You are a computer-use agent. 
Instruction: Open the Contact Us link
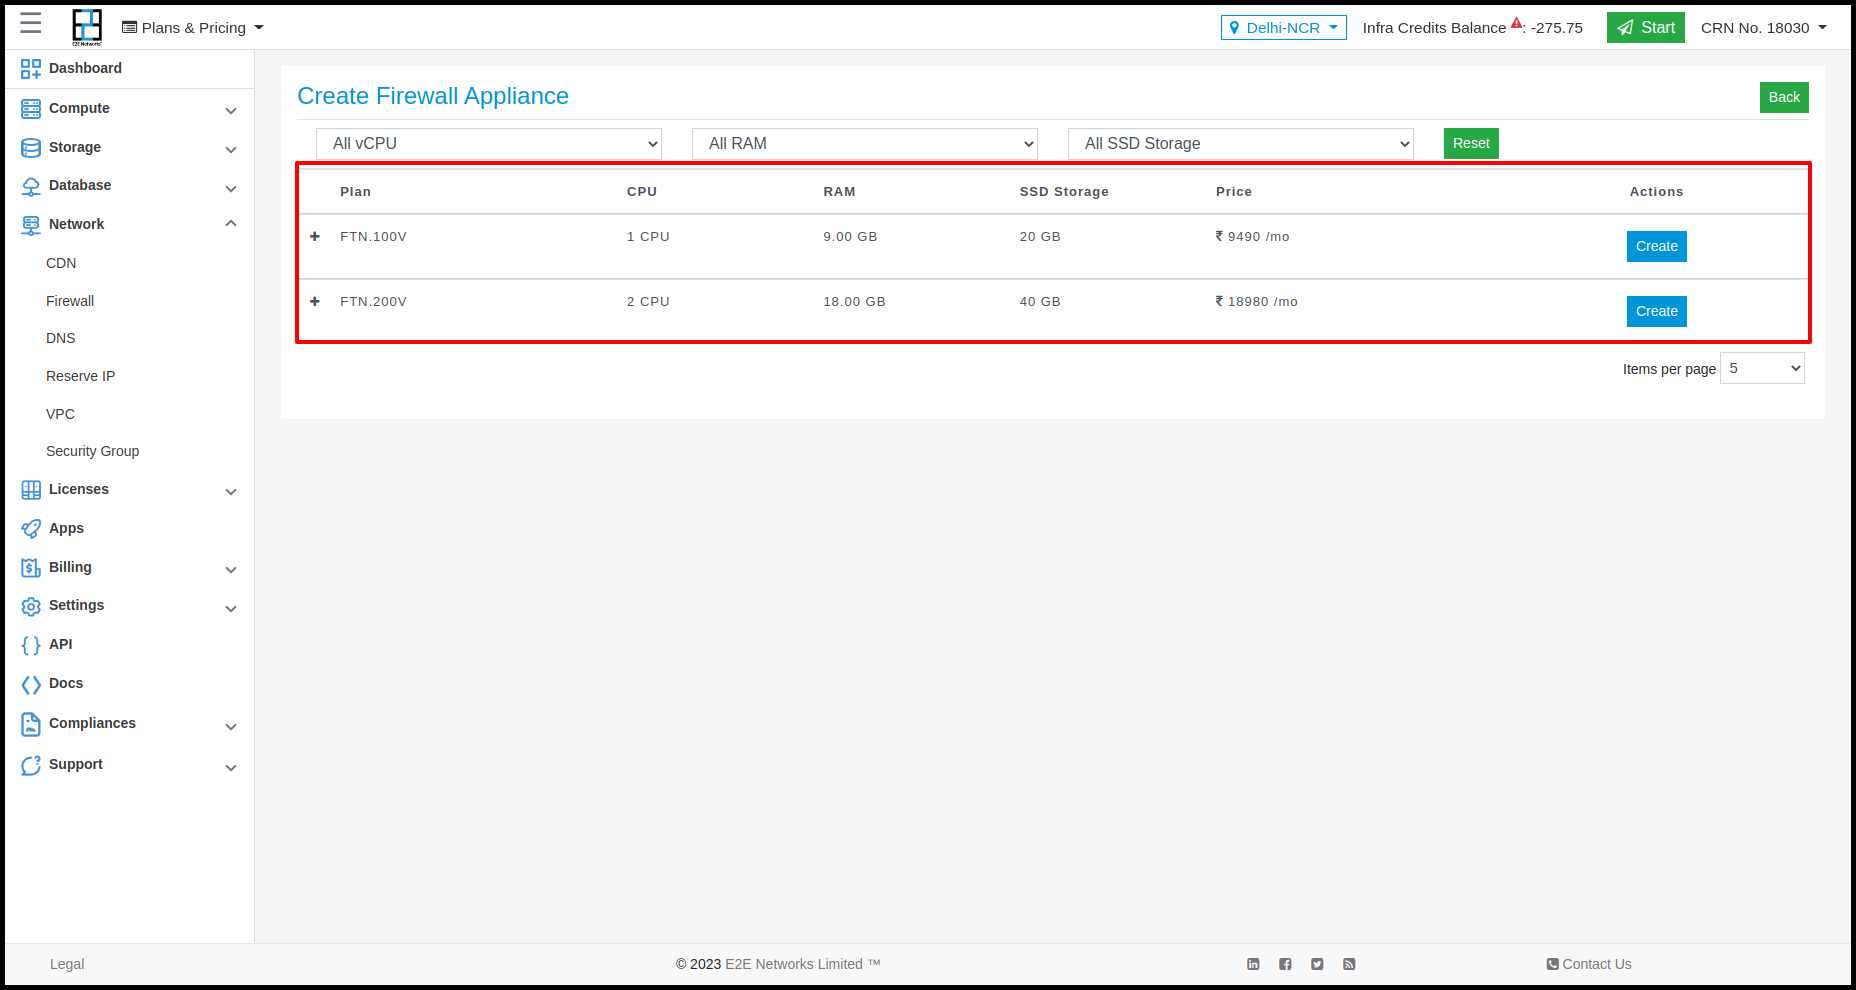(x=1589, y=964)
